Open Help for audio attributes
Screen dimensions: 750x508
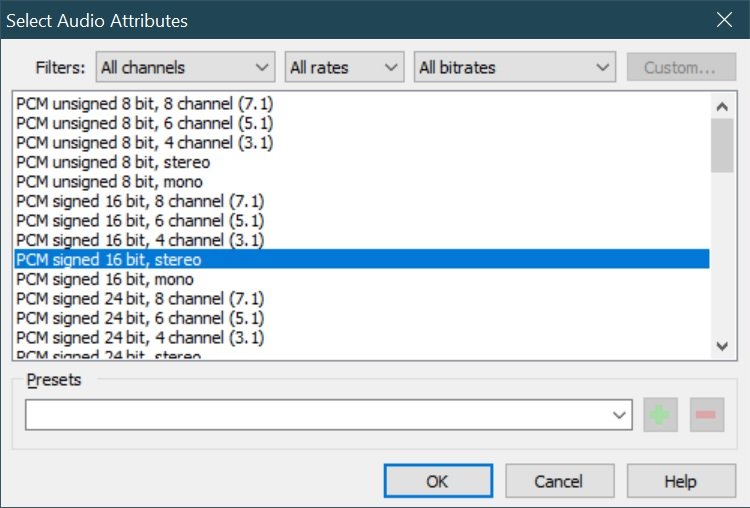coord(680,481)
